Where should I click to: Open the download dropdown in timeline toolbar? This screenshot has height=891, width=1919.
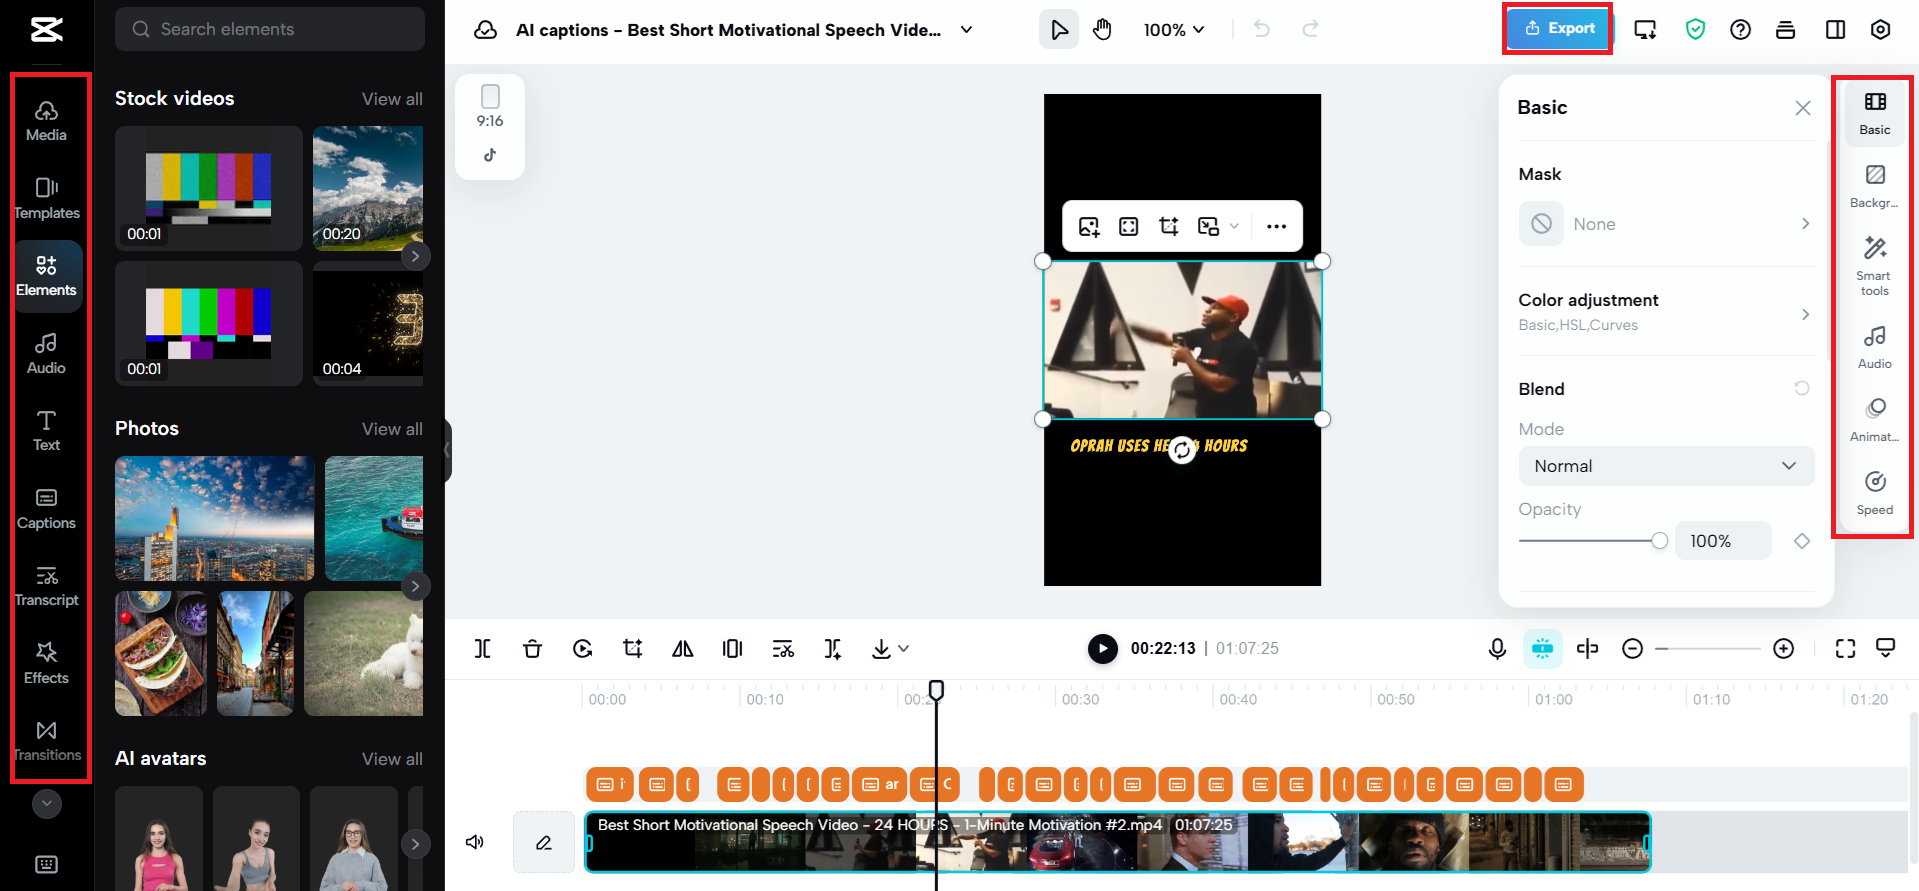pos(889,649)
